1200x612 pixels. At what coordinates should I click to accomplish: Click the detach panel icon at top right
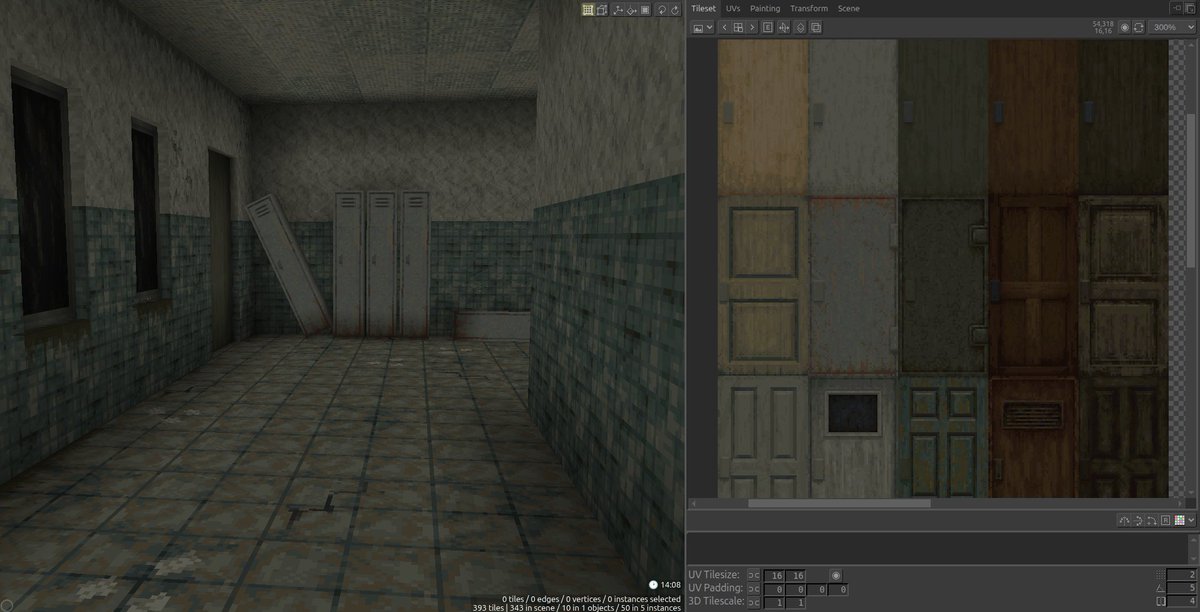coord(1177,8)
